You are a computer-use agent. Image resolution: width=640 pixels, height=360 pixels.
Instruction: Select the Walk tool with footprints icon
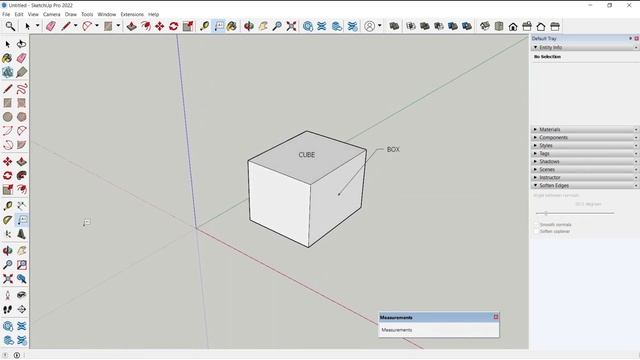(7, 309)
